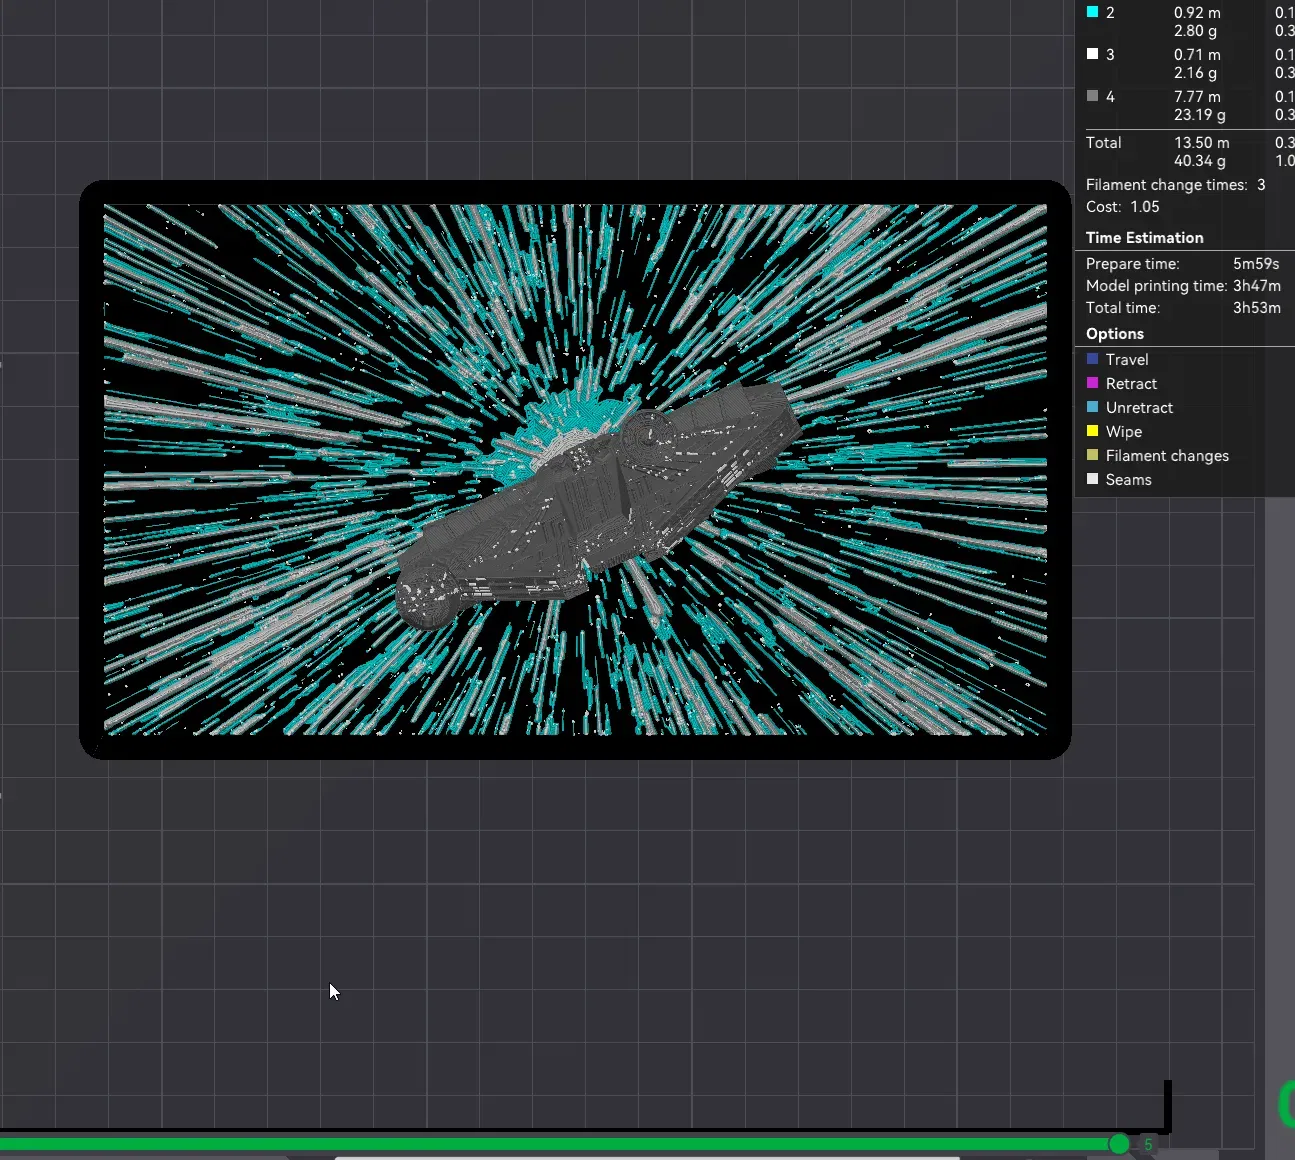Show Retract points in the preview
This screenshot has height=1160, width=1295.
coord(1130,384)
